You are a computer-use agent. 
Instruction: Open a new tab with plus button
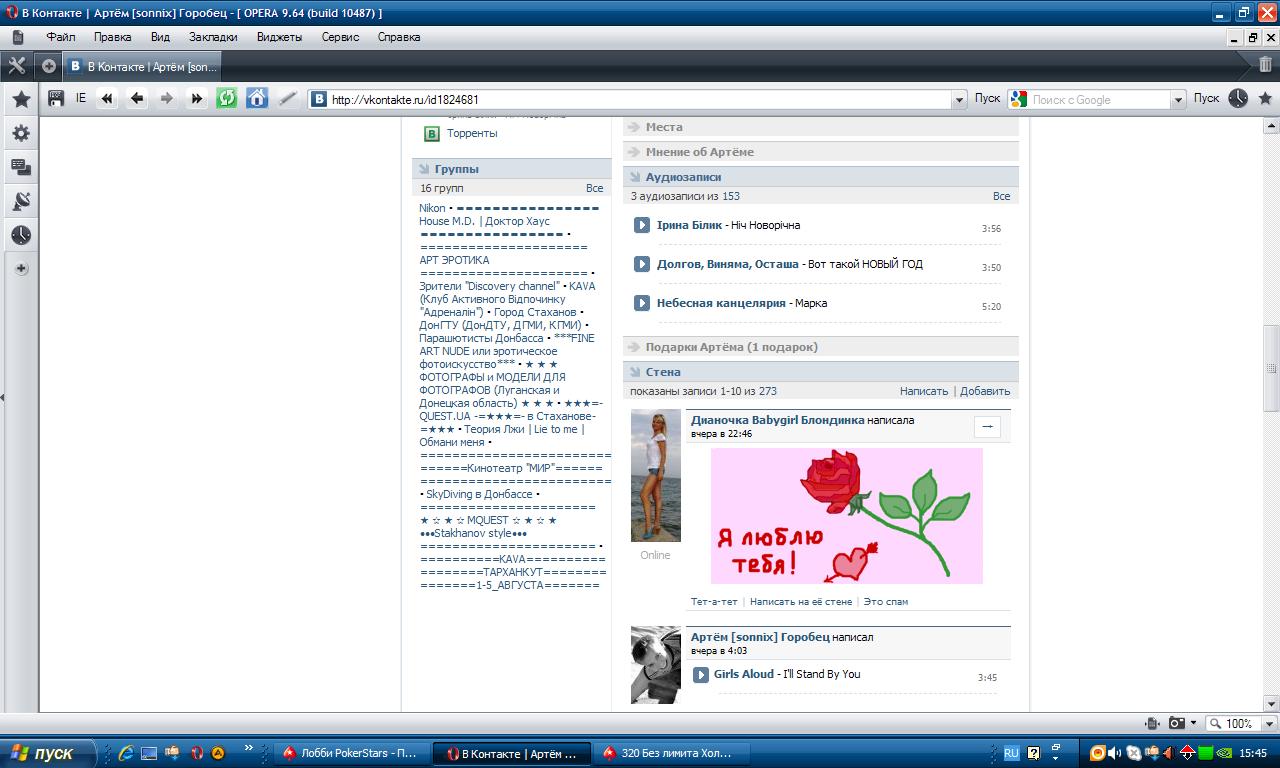(x=48, y=66)
